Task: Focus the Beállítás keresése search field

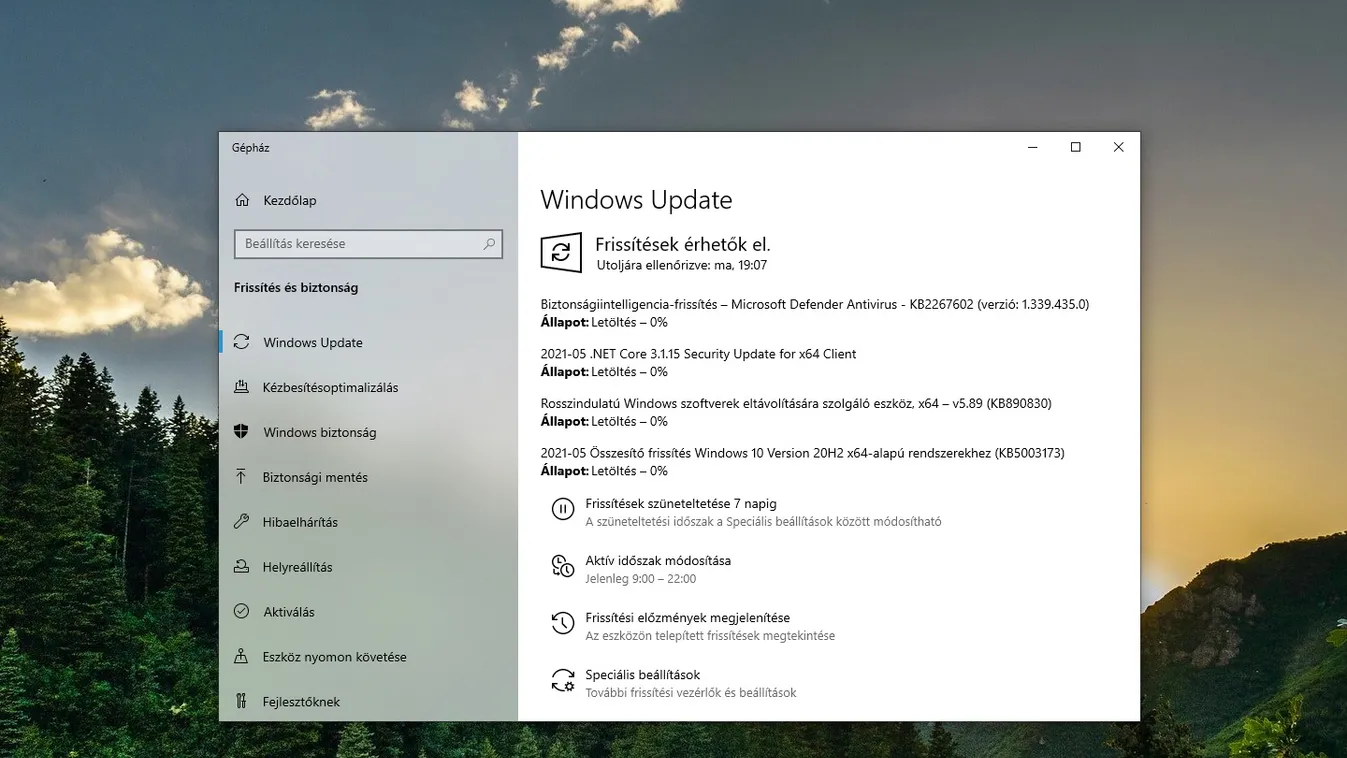Action: (368, 244)
